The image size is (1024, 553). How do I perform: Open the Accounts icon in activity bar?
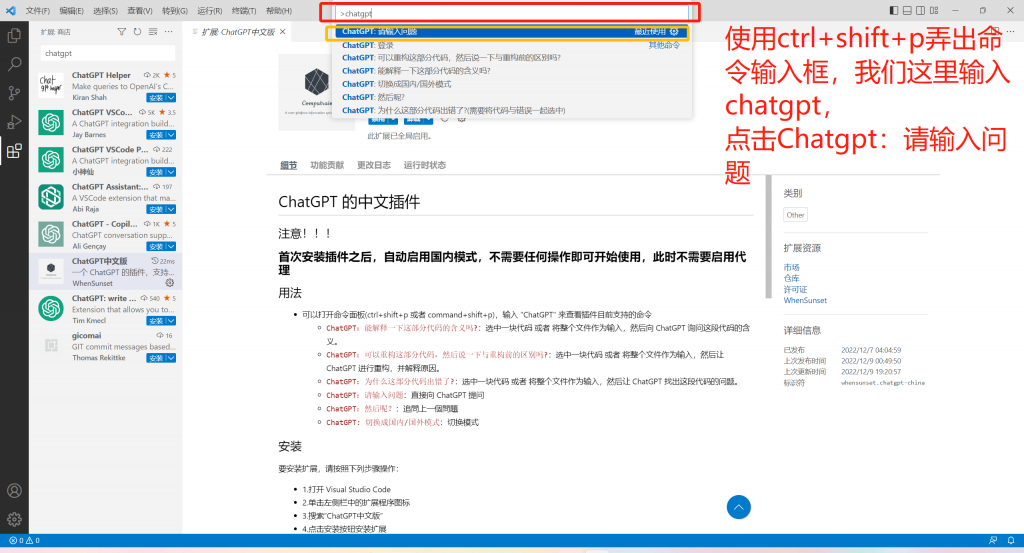pyautogui.click(x=14, y=491)
